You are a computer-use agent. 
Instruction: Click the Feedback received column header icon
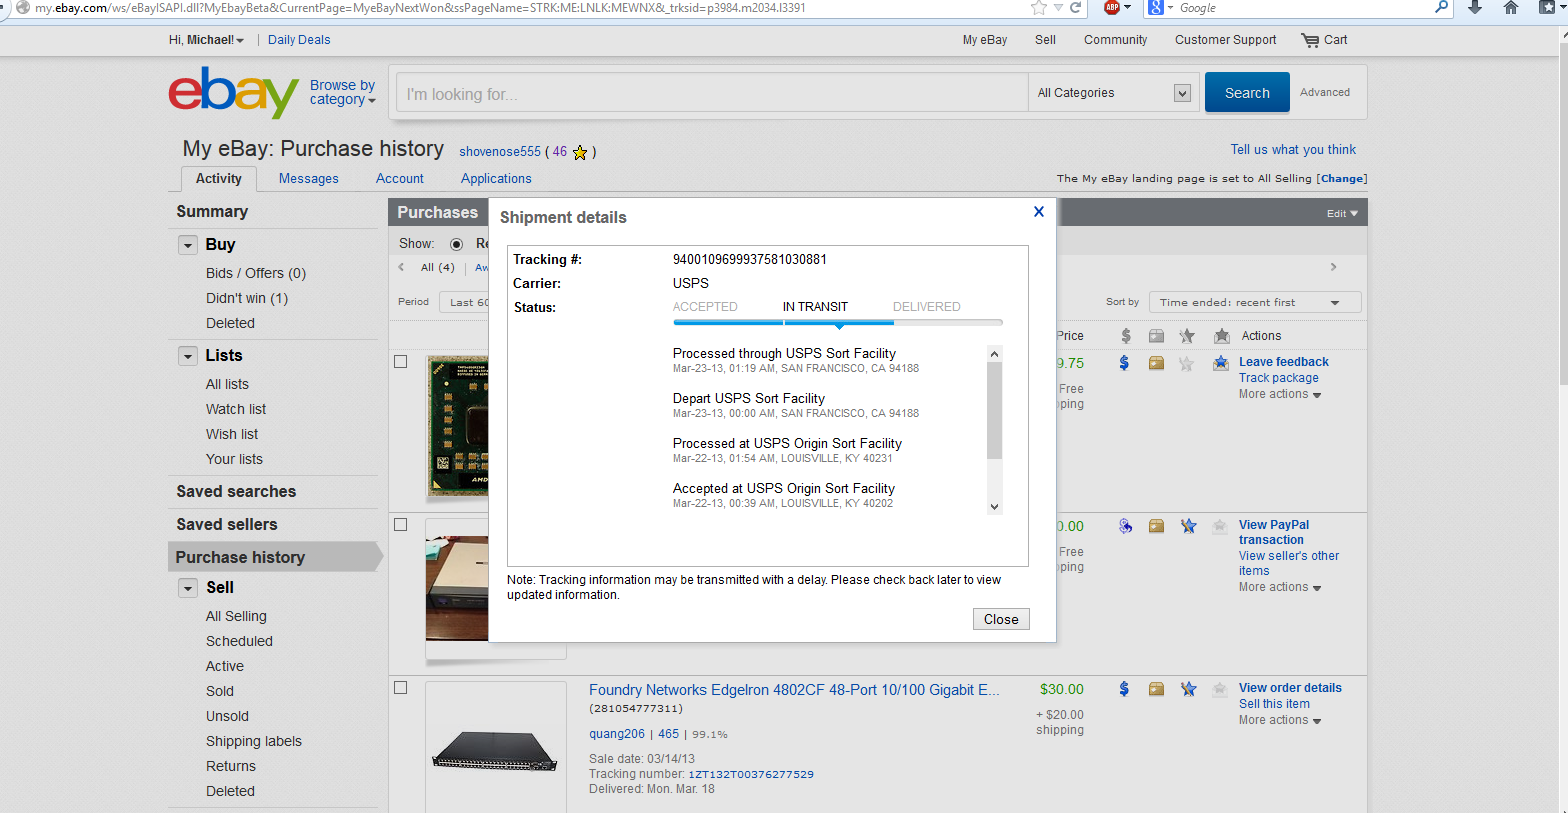pyautogui.click(x=1221, y=336)
